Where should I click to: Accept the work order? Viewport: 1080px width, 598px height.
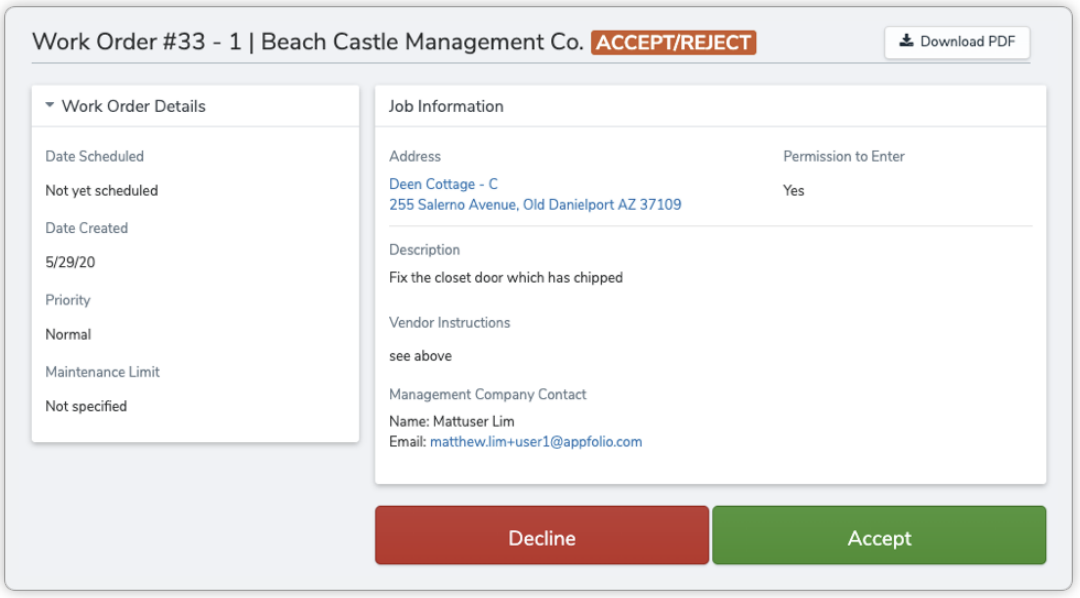878,537
